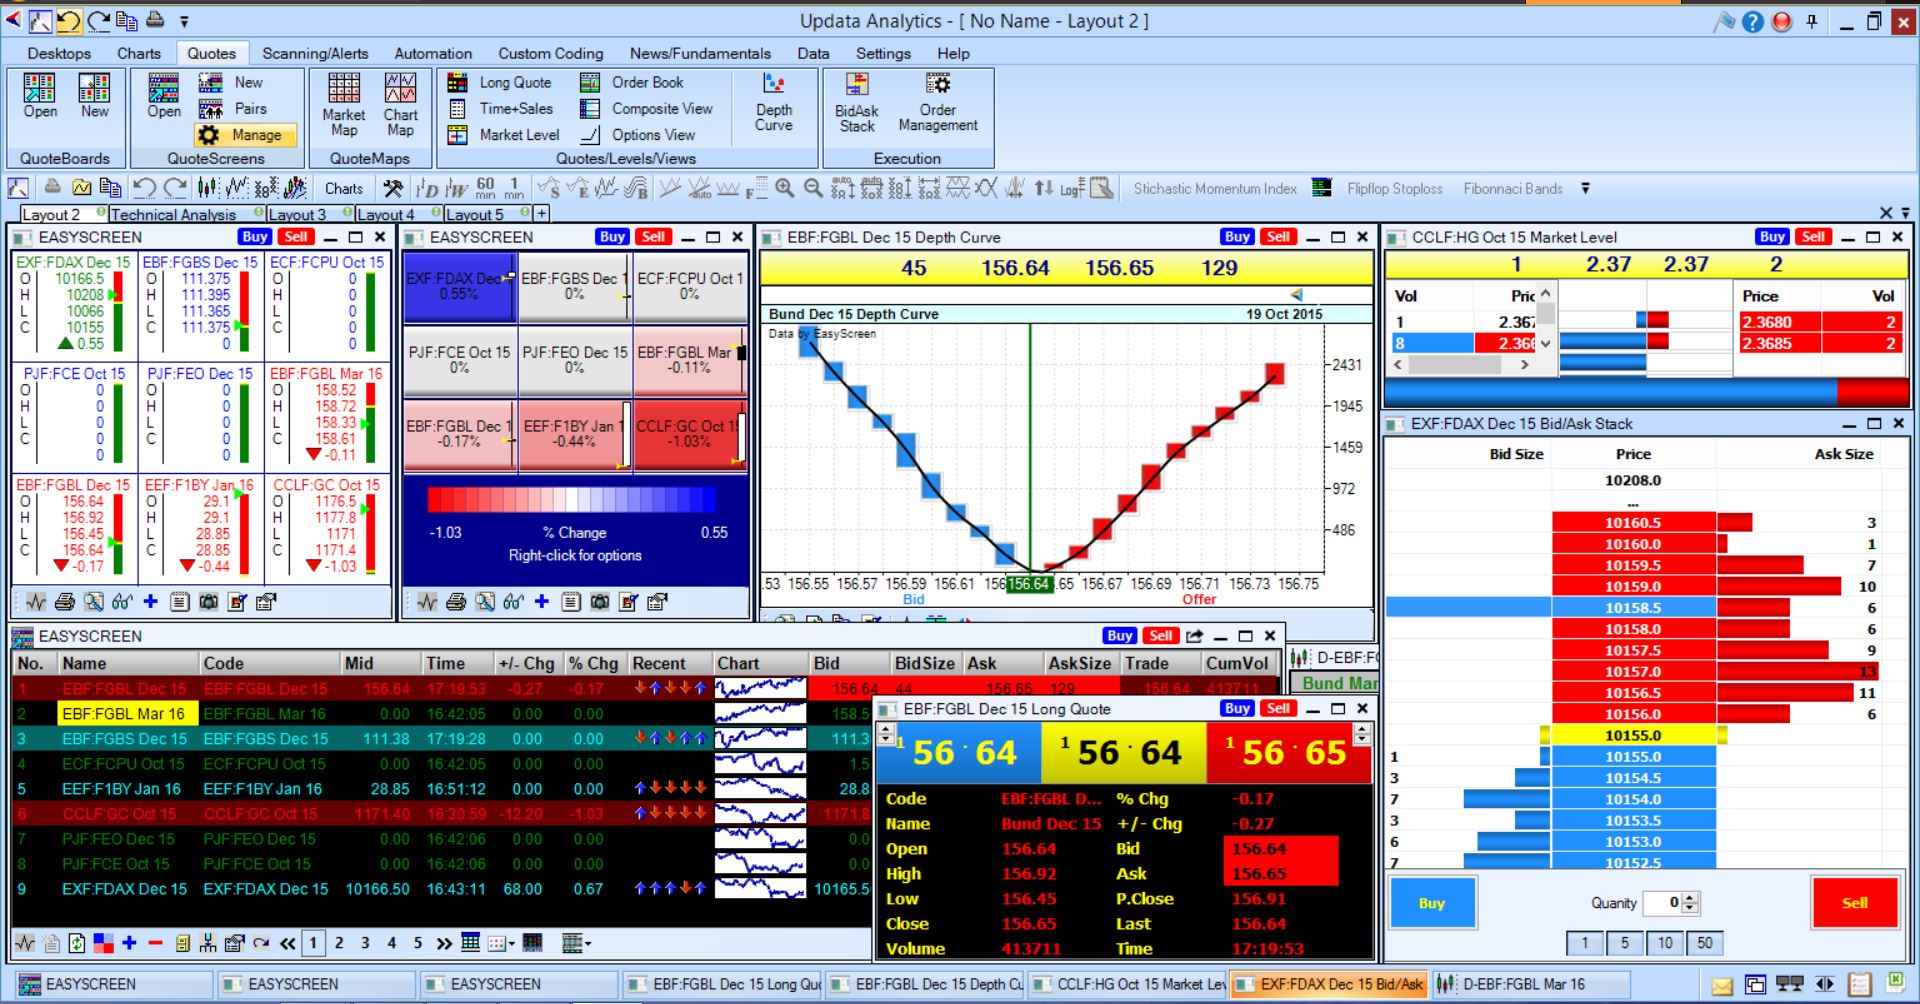The height and width of the screenshot is (1004, 1920).
Task: Select page 2 in the quote list toolbar
Action: 339,943
